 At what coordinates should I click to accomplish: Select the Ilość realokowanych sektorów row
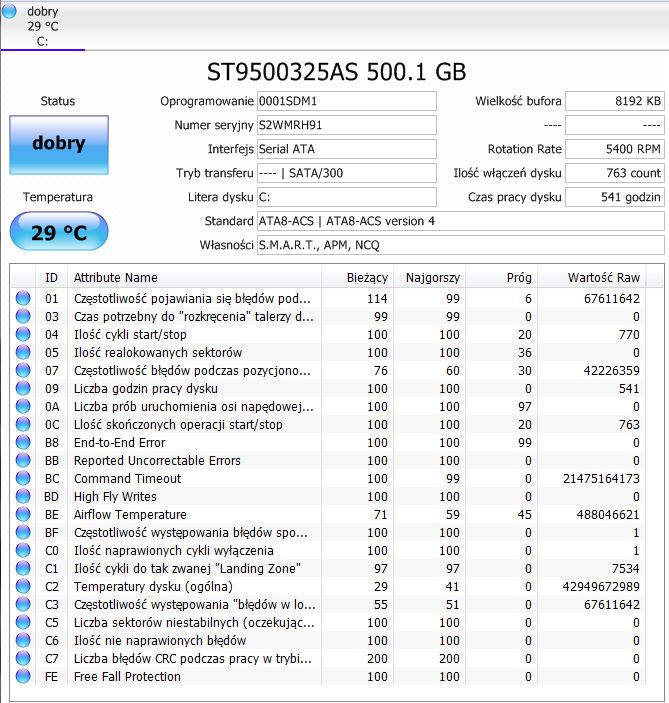point(336,352)
